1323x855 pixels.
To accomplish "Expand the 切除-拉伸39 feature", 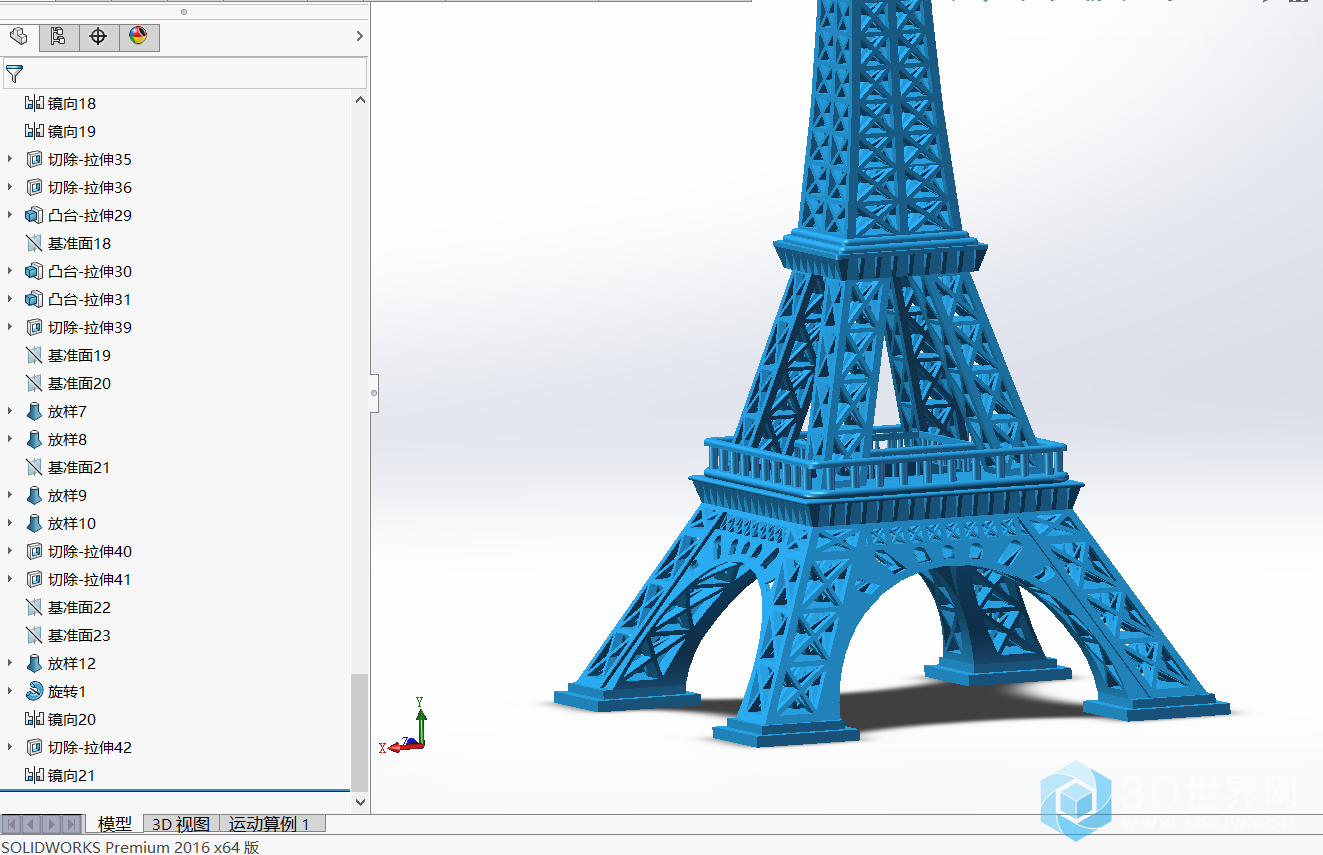I will (10, 327).
